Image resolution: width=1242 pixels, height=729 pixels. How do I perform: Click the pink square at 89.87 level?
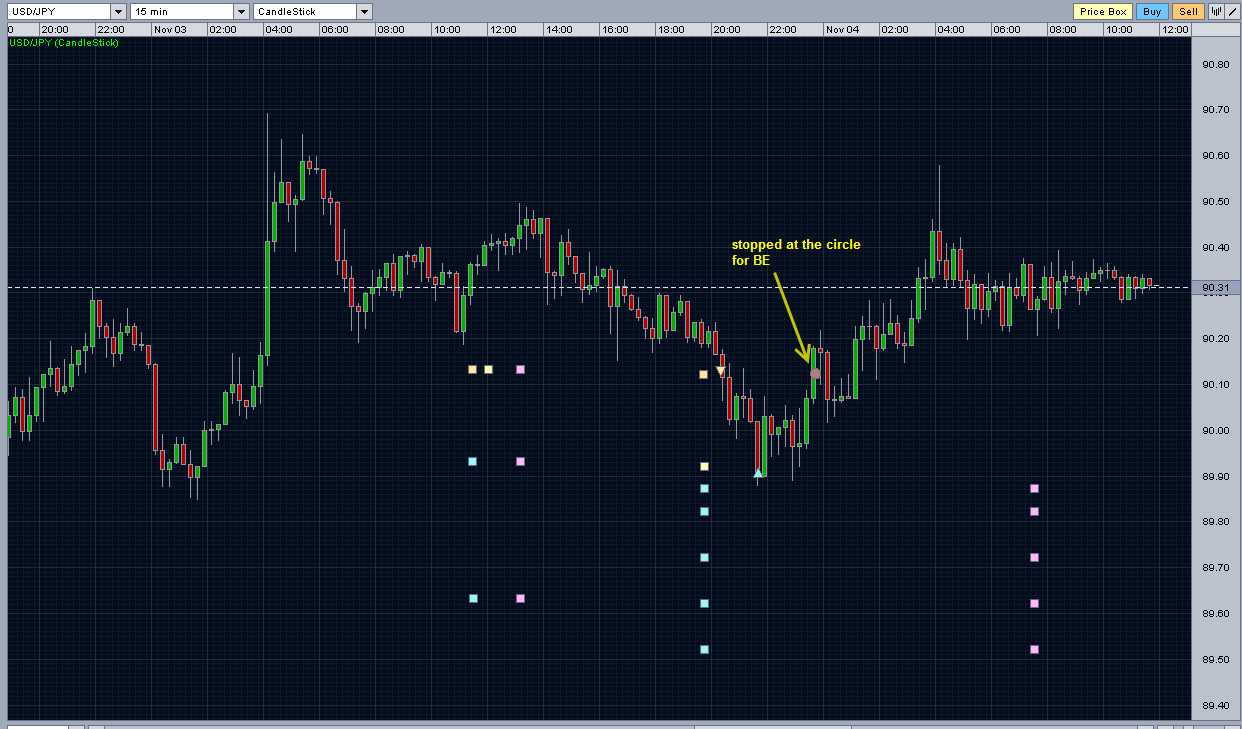pos(1034,489)
